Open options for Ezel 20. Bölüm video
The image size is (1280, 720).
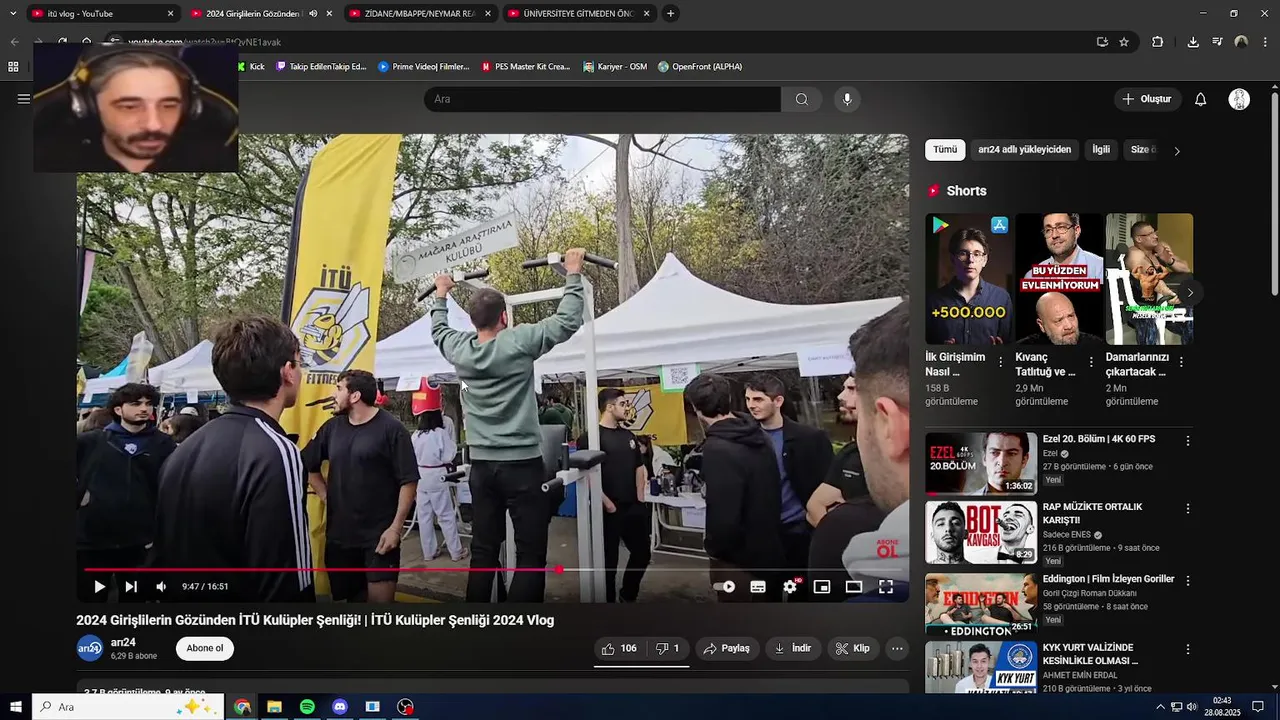(x=1188, y=440)
